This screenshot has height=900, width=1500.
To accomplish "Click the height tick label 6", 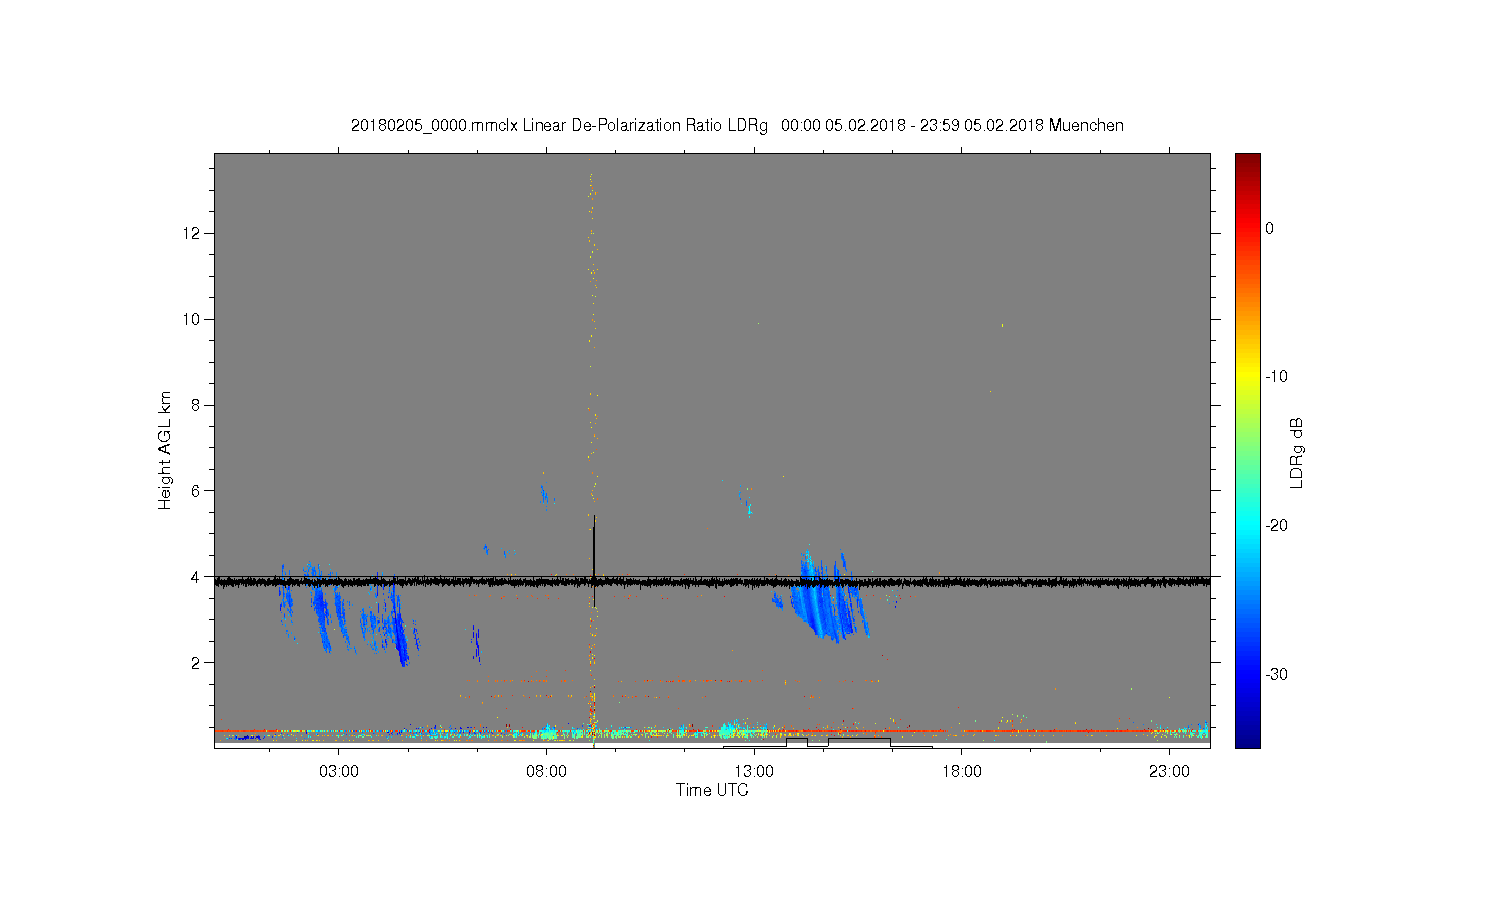I will (197, 491).
